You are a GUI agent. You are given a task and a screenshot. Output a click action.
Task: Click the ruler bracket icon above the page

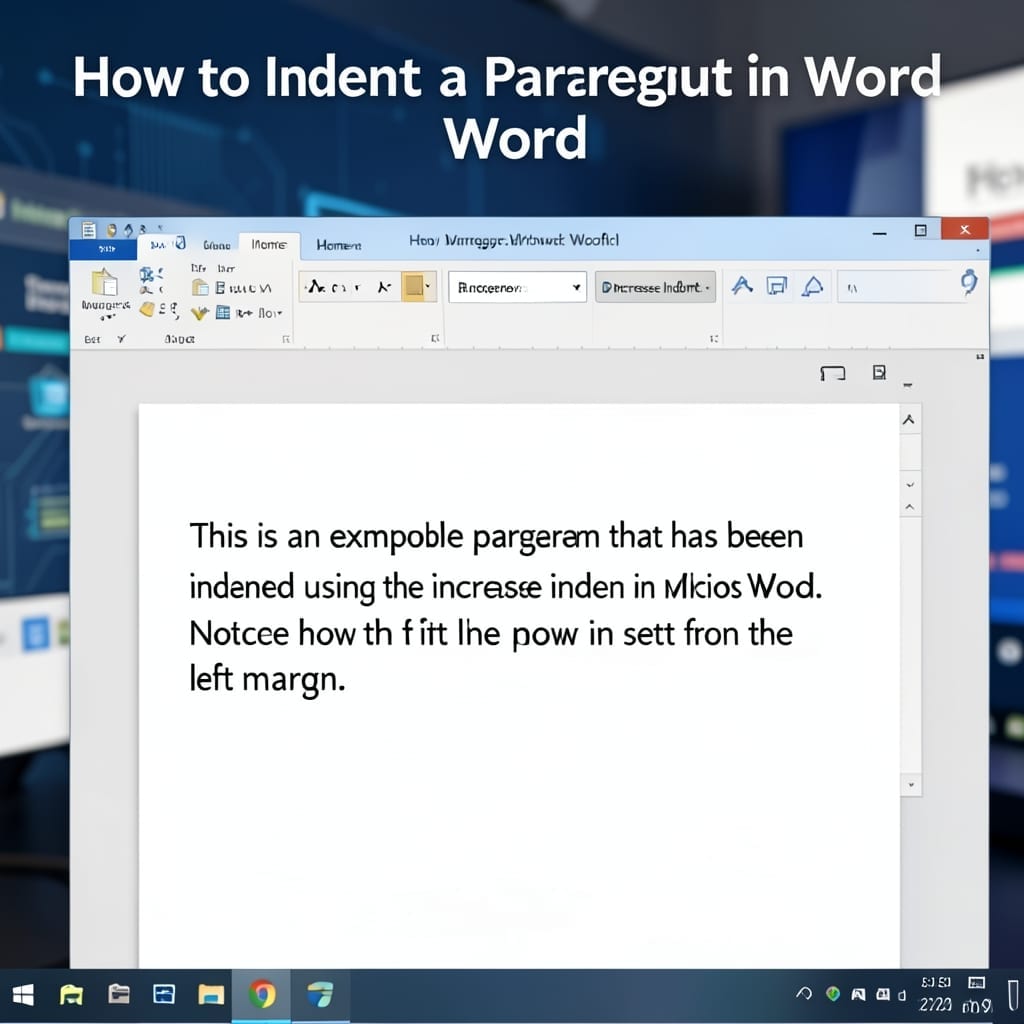click(832, 373)
